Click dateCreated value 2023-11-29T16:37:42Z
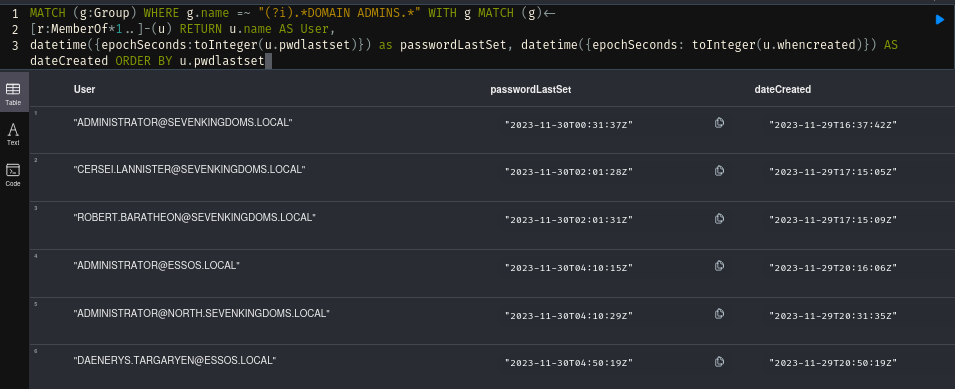This screenshot has width=955, height=389. coord(833,125)
